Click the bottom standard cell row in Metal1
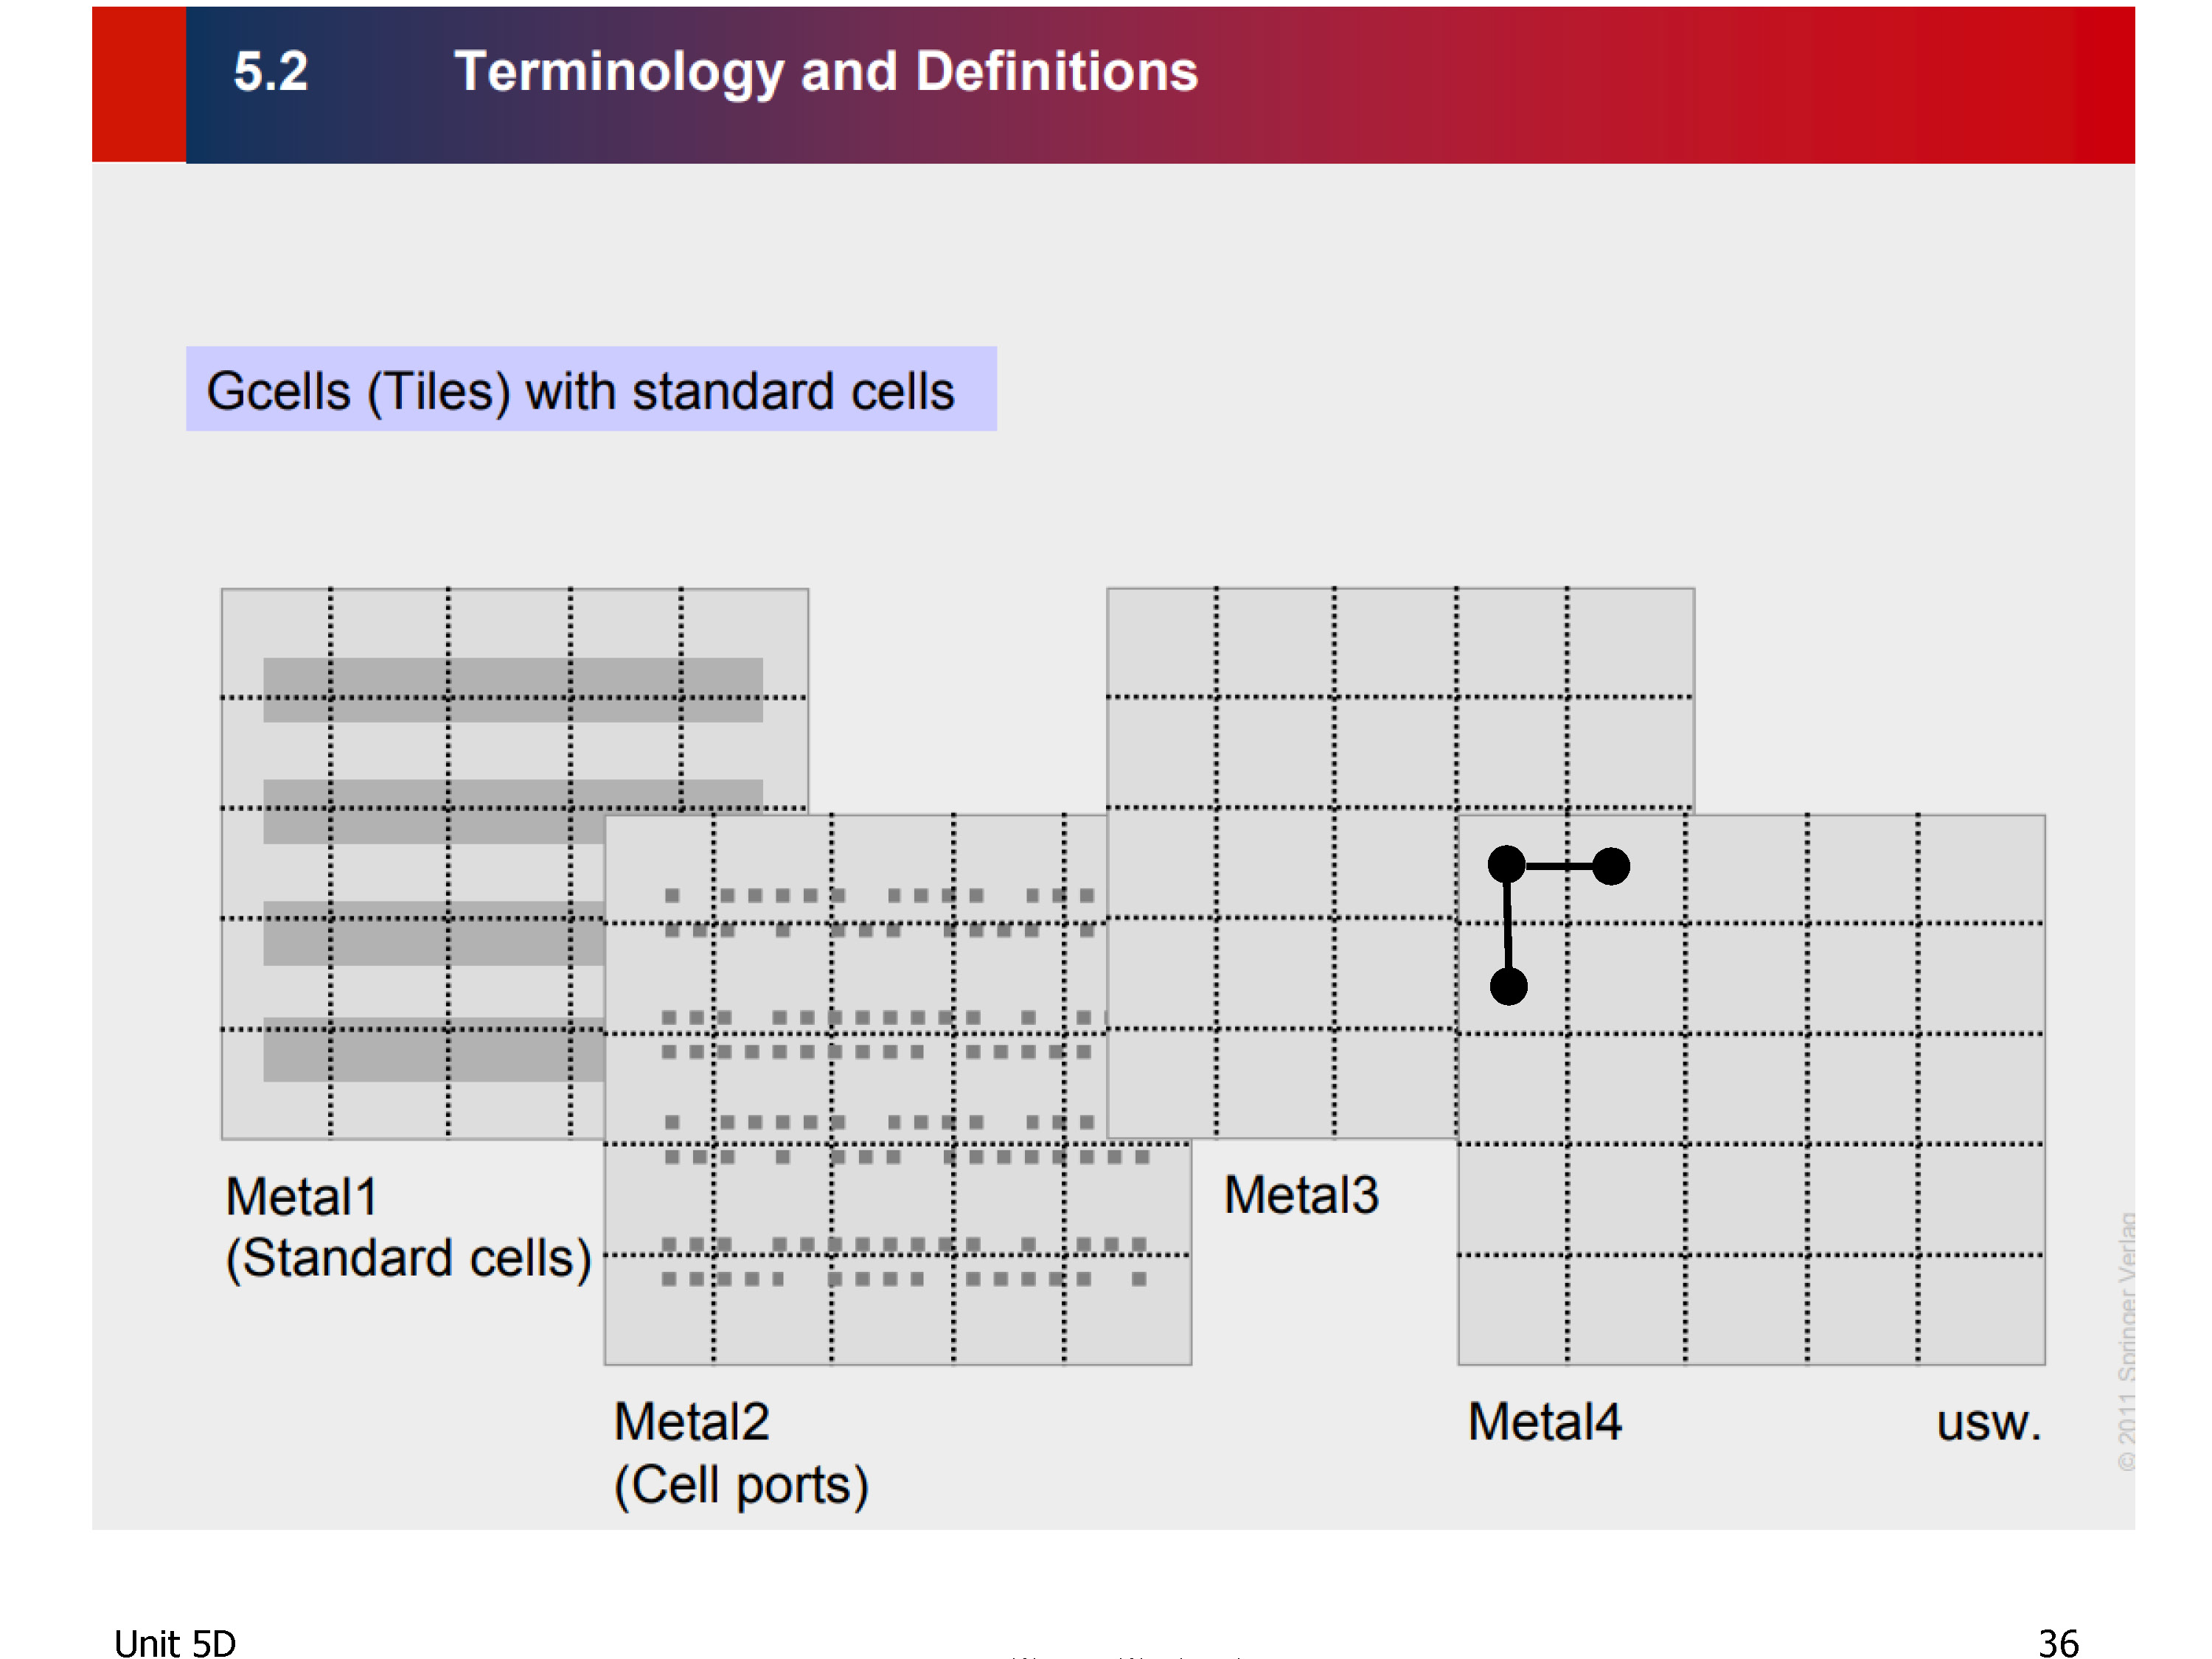2212x1659 pixels. (x=434, y=1049)
